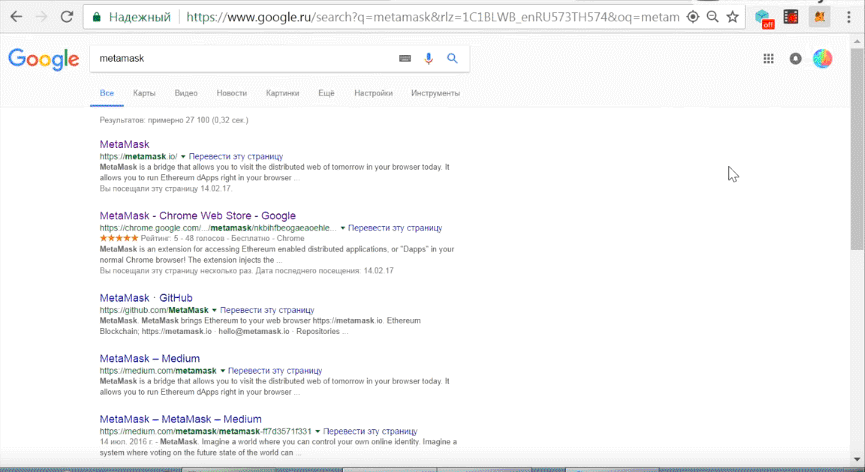The image size is (865, 472).
Task: Click the scrollbar up arrow
Action: point(857,41)
